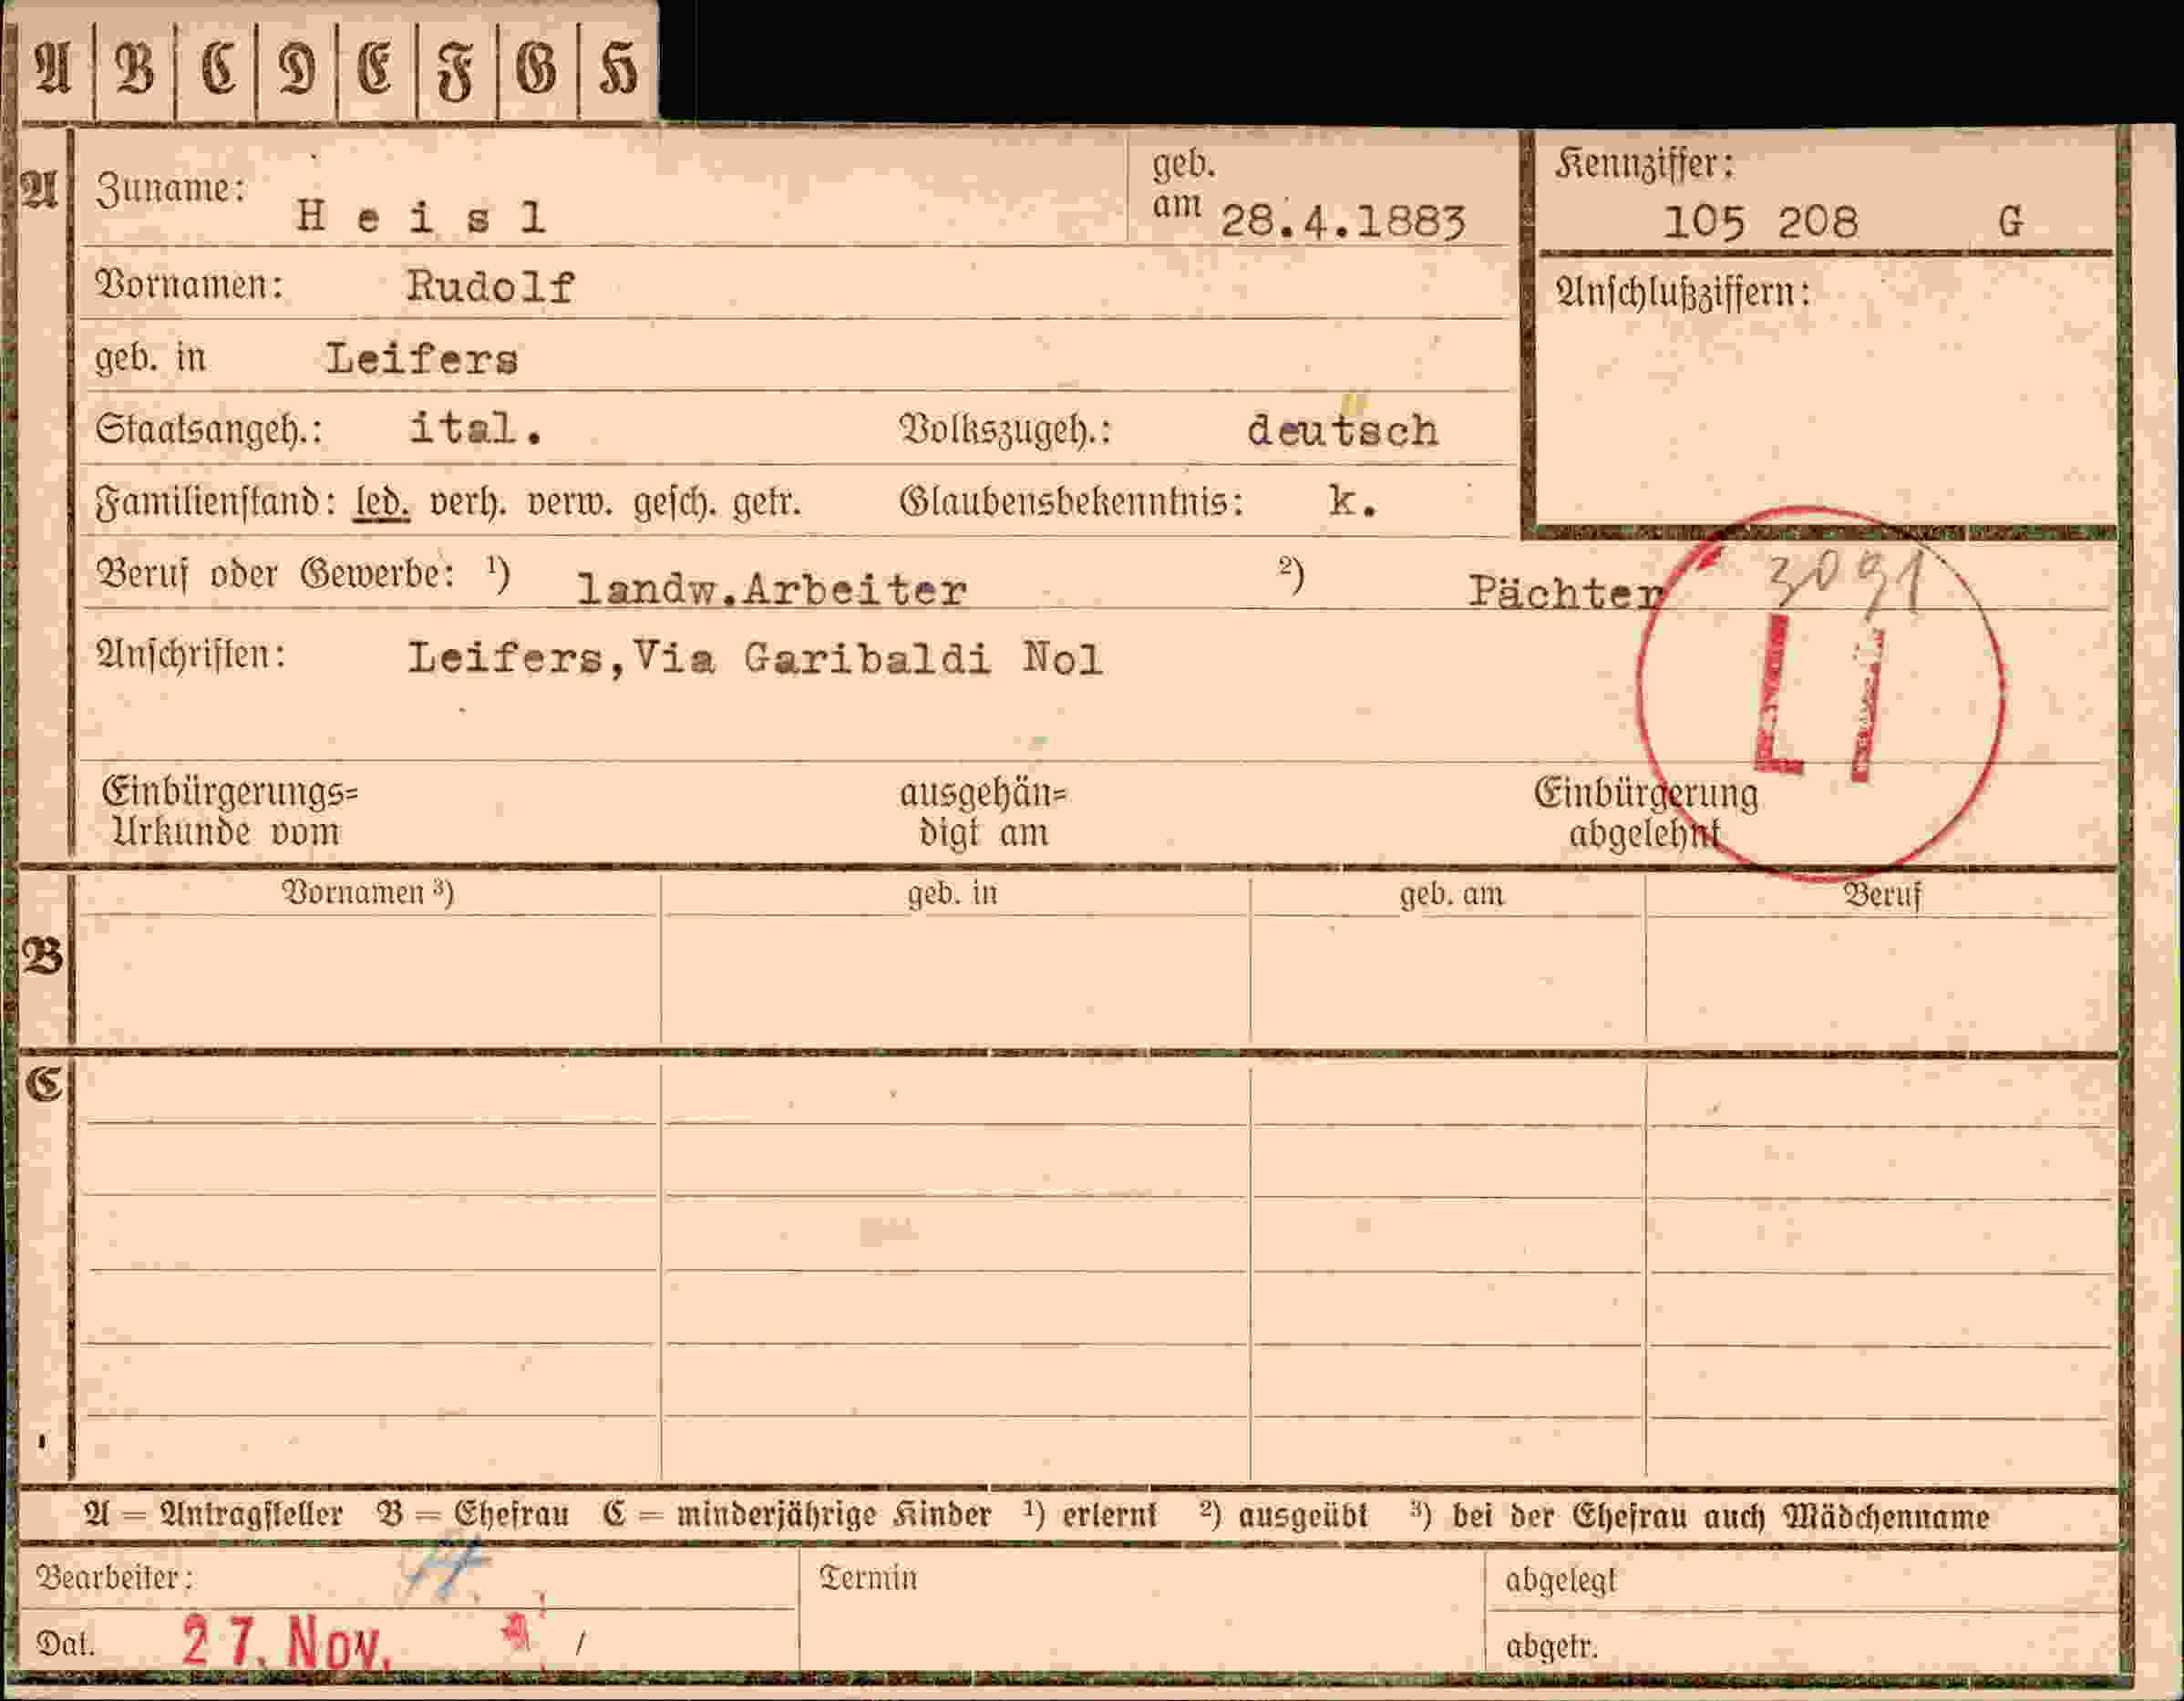The height and width of the screenshot is (1701, 2184).
Task: Click the underlined marital status 'led.'
Action: pyautogui.click(x=382, y=502)
